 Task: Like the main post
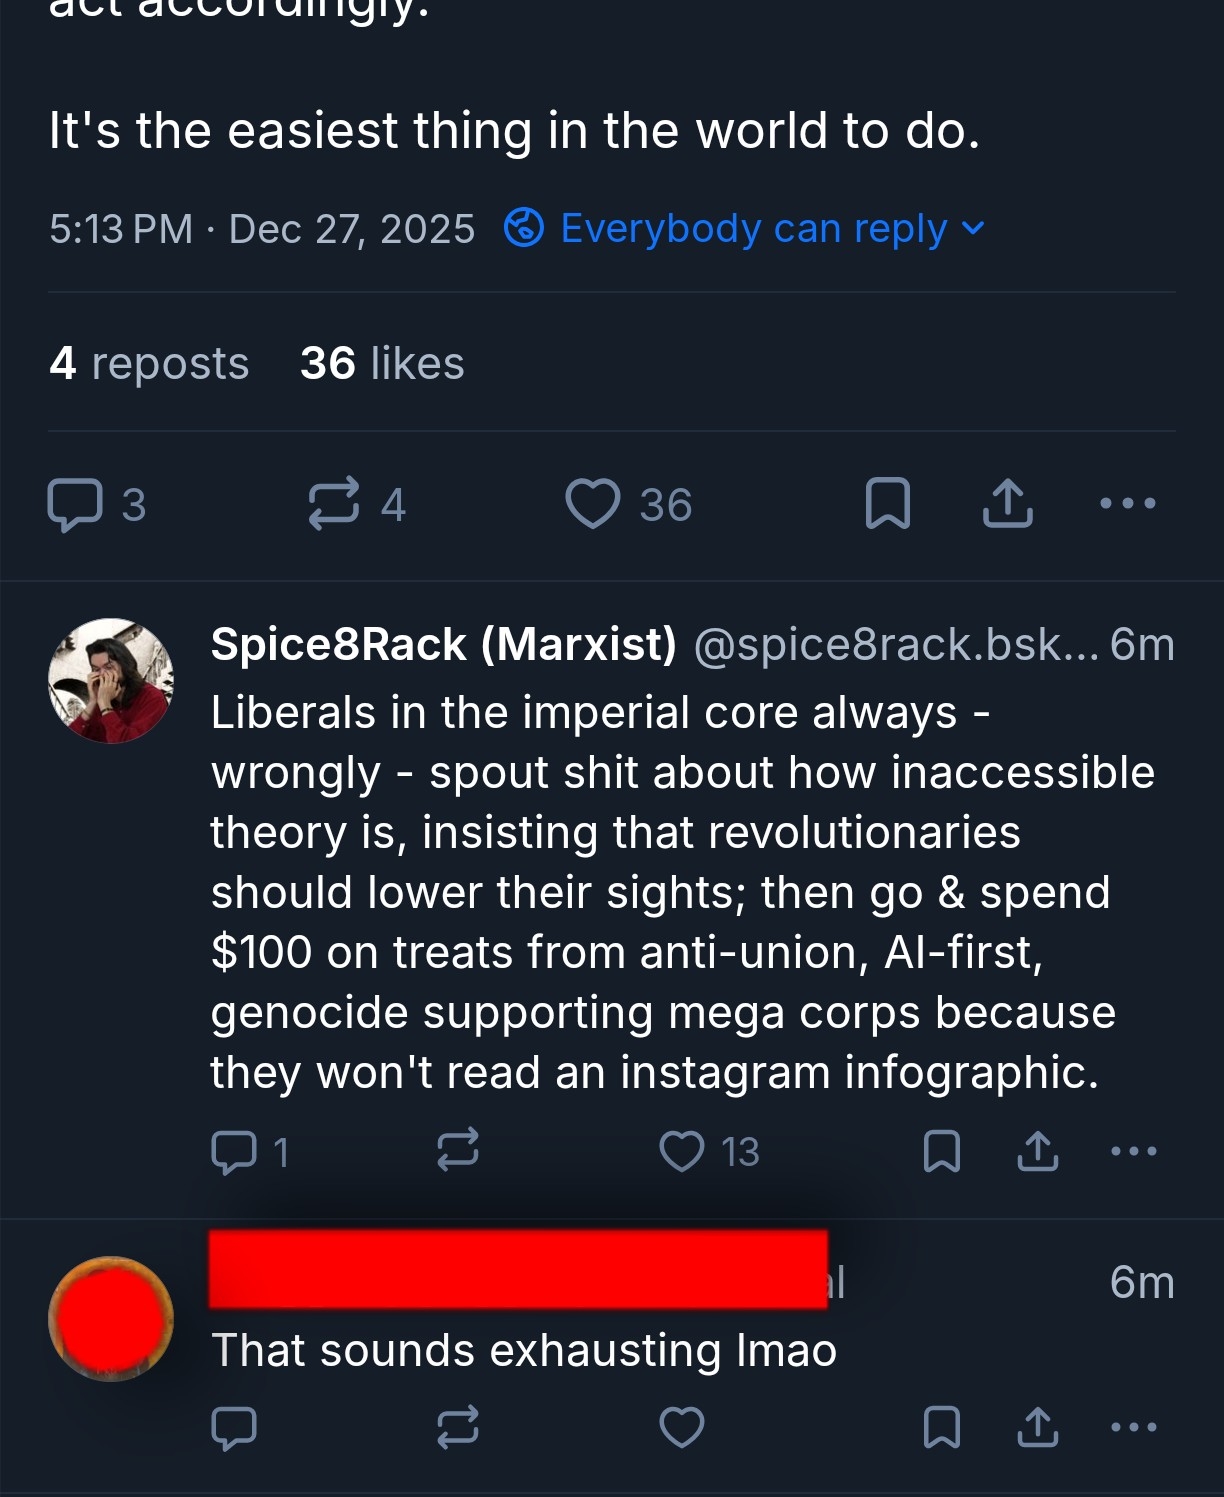coord(593,503)
